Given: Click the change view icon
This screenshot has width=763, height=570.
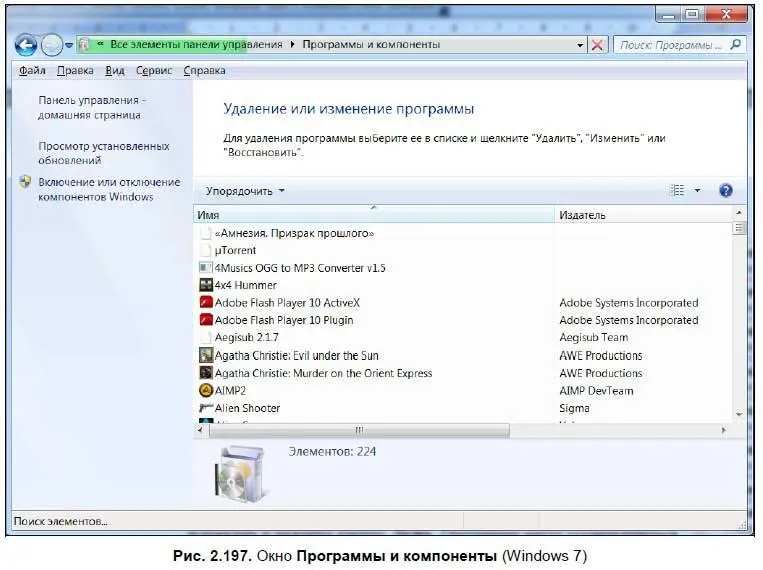Looking at the screenshot, I should (x=677, y=190).
